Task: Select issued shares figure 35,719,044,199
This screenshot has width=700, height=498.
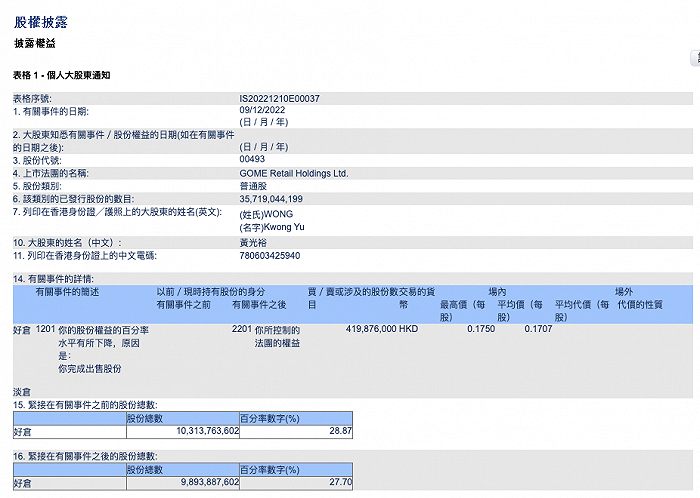Action: coord(271,199)
